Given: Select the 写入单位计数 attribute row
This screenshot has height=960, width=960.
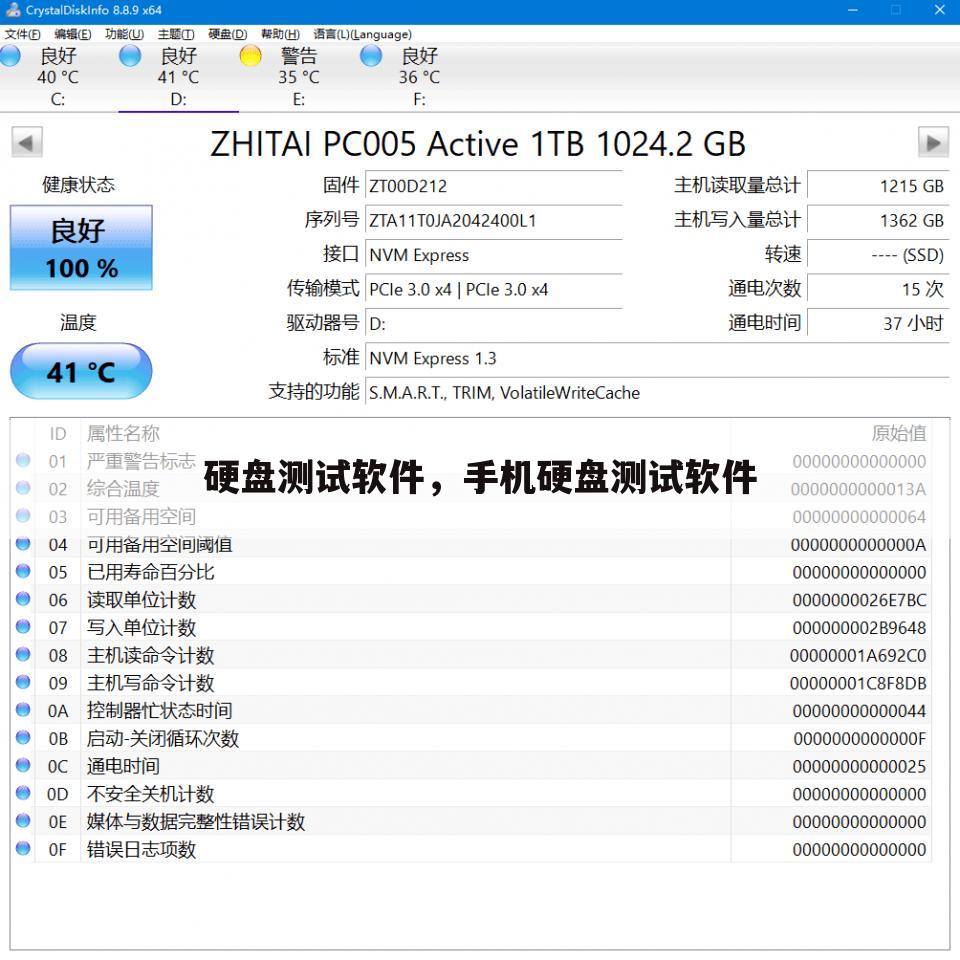Looking at the screenshot, I should 471,627.
